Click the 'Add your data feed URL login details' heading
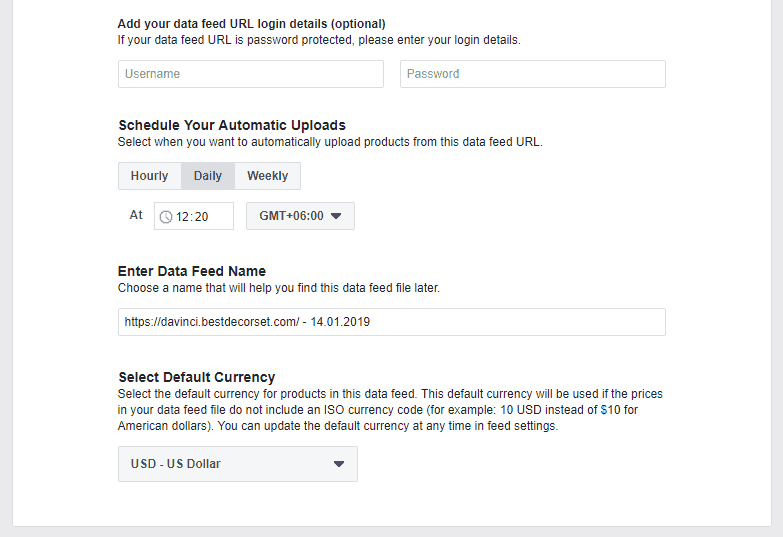Image resolution: width=783 pixels, height=537 pixels. [x=251, y=23]
